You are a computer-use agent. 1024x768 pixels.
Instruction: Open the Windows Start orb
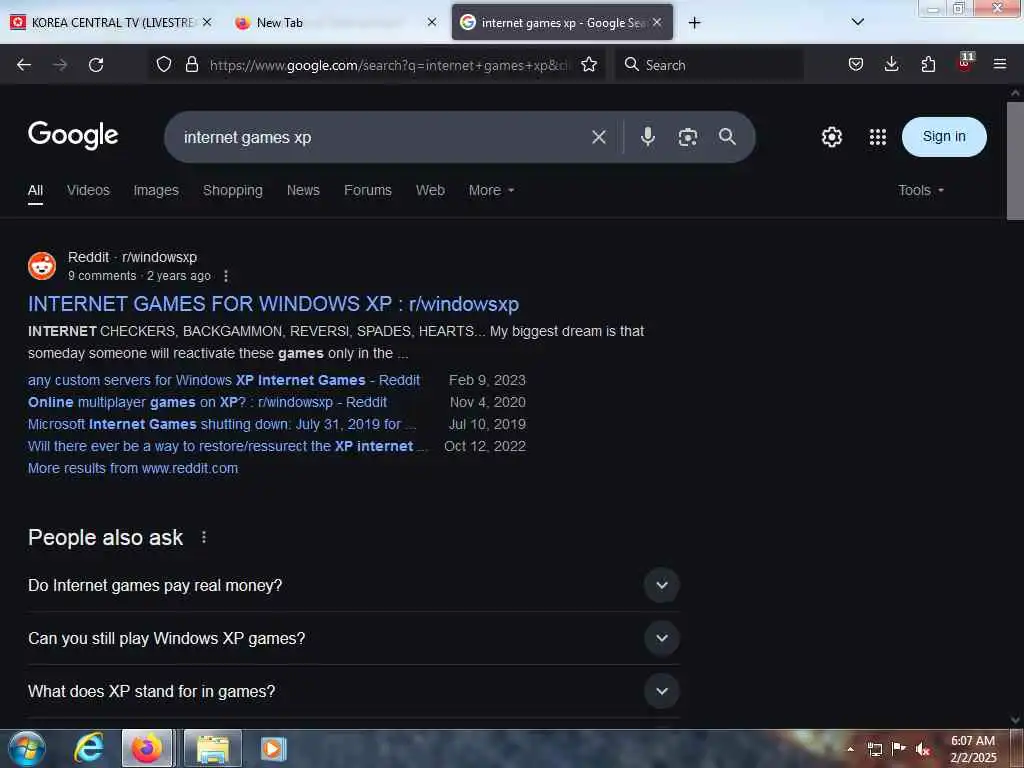[26, 748]
